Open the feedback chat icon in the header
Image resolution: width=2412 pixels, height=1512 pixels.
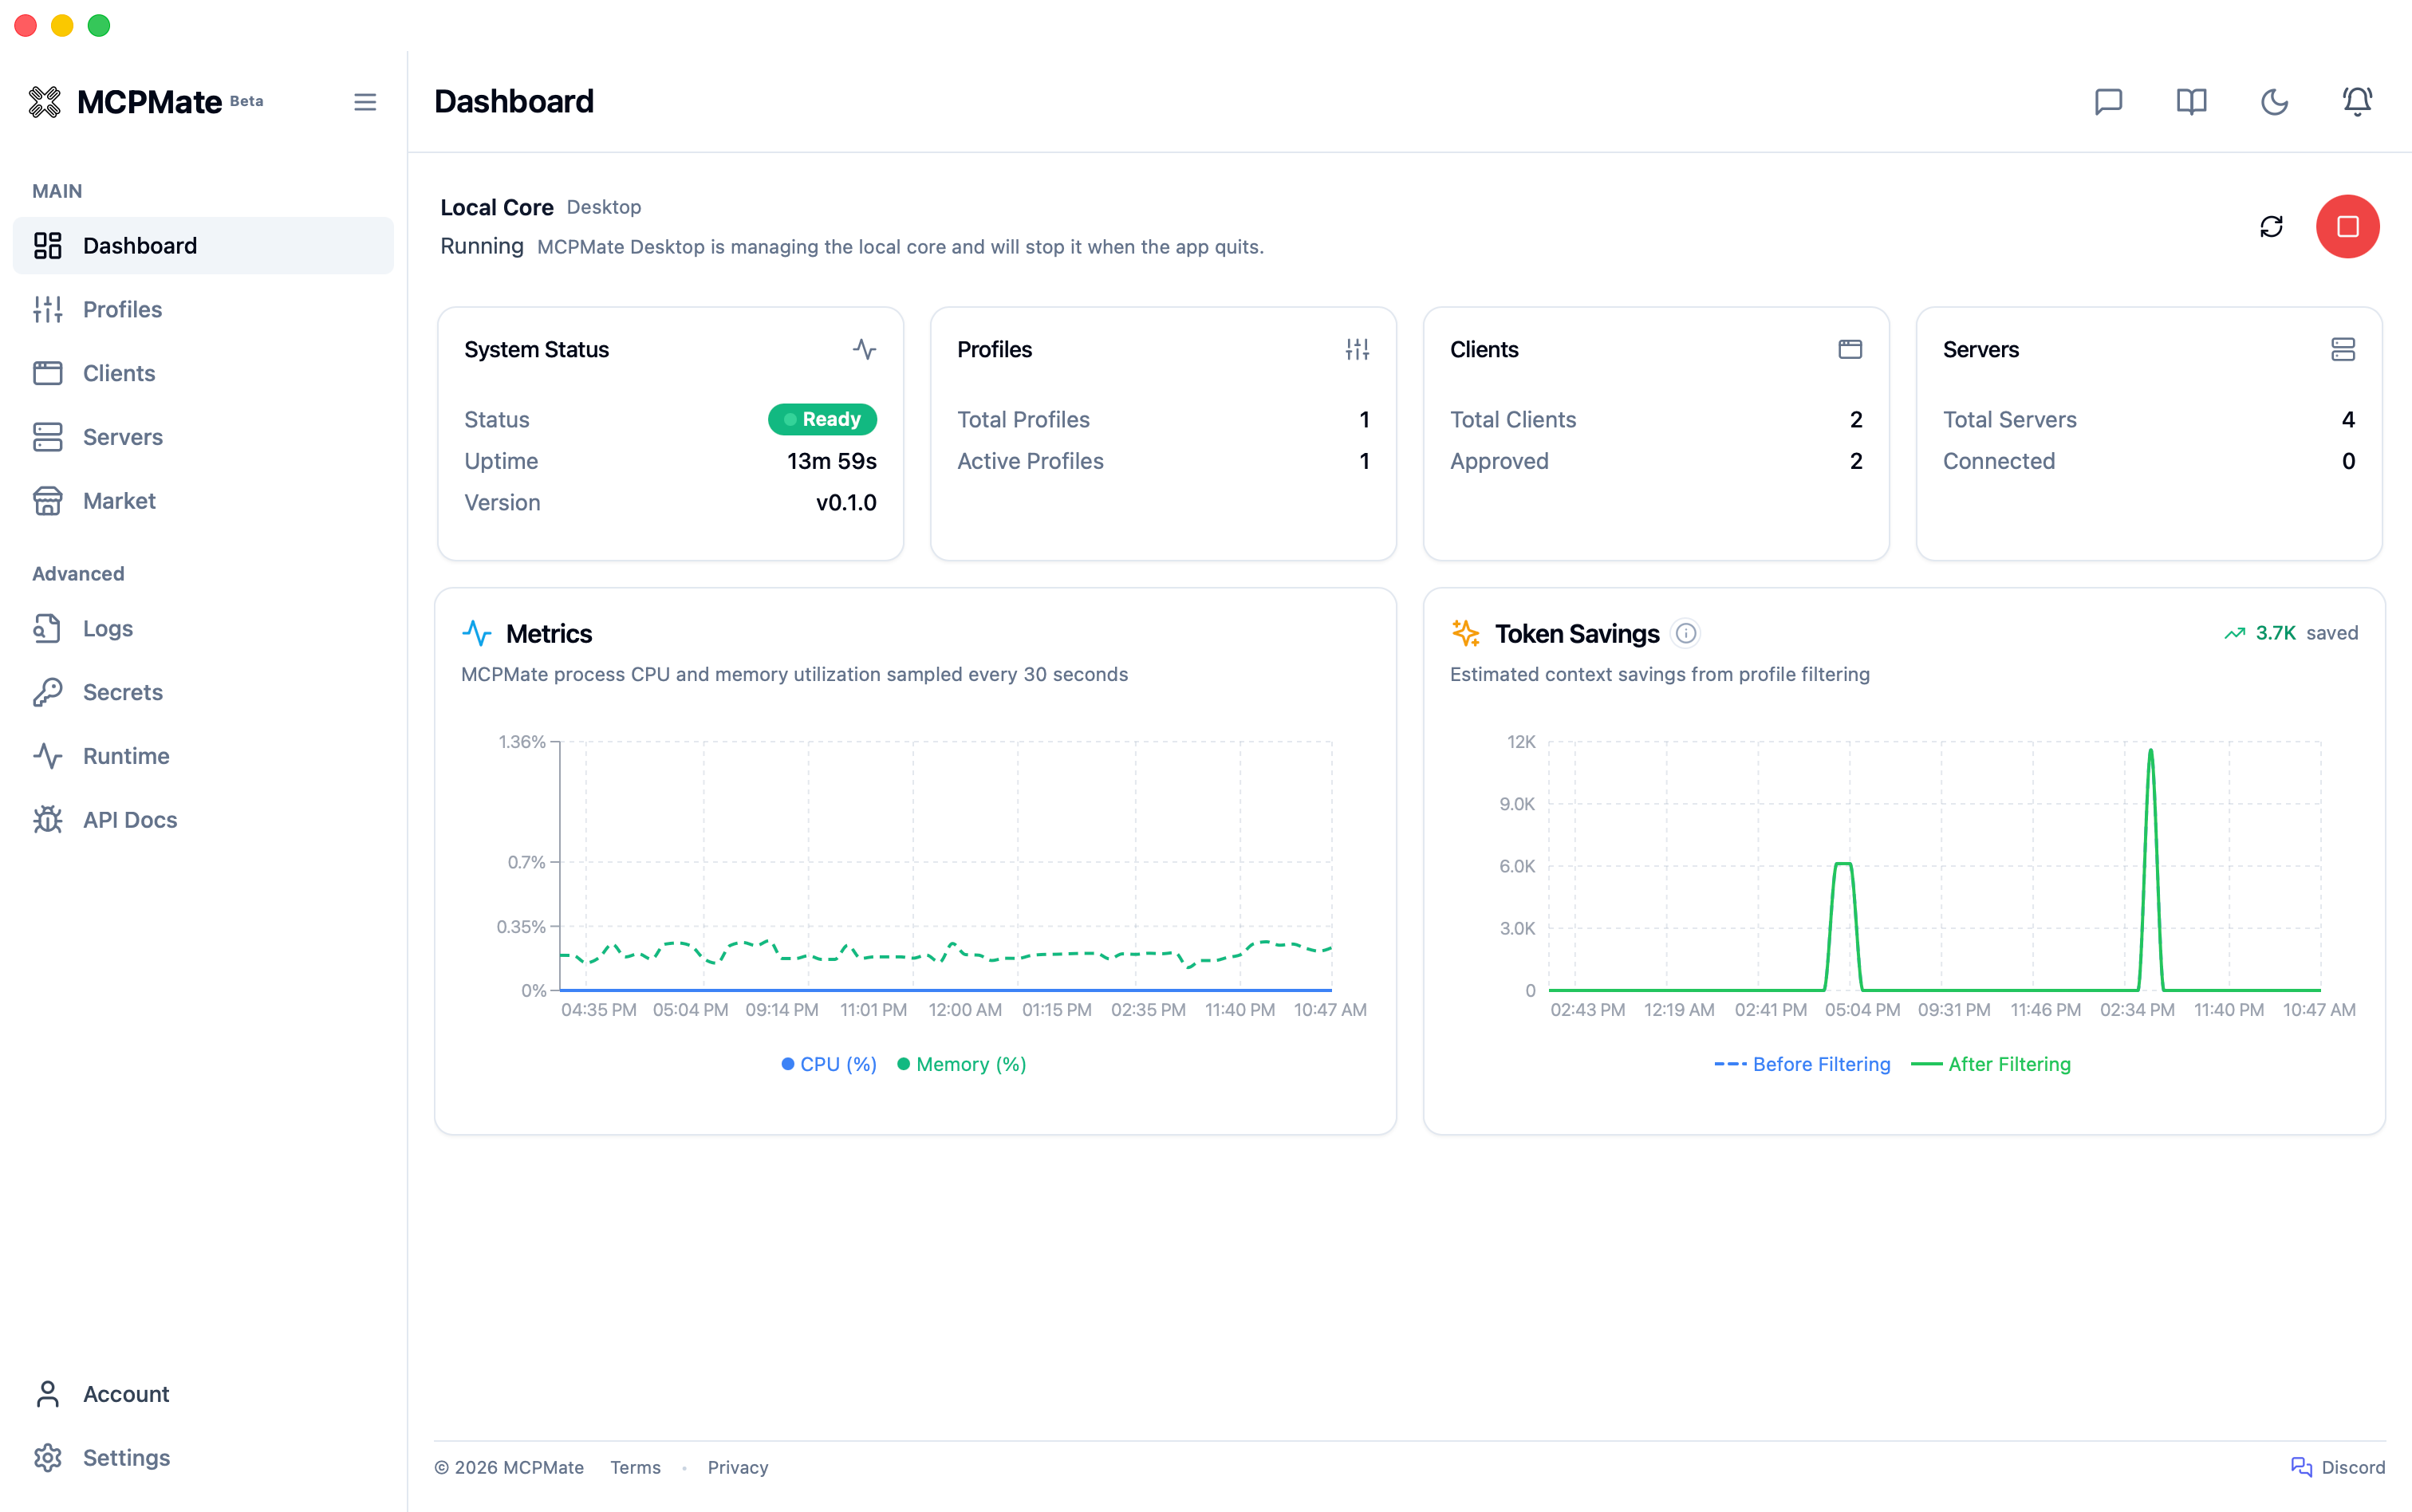coord(2108,102)
